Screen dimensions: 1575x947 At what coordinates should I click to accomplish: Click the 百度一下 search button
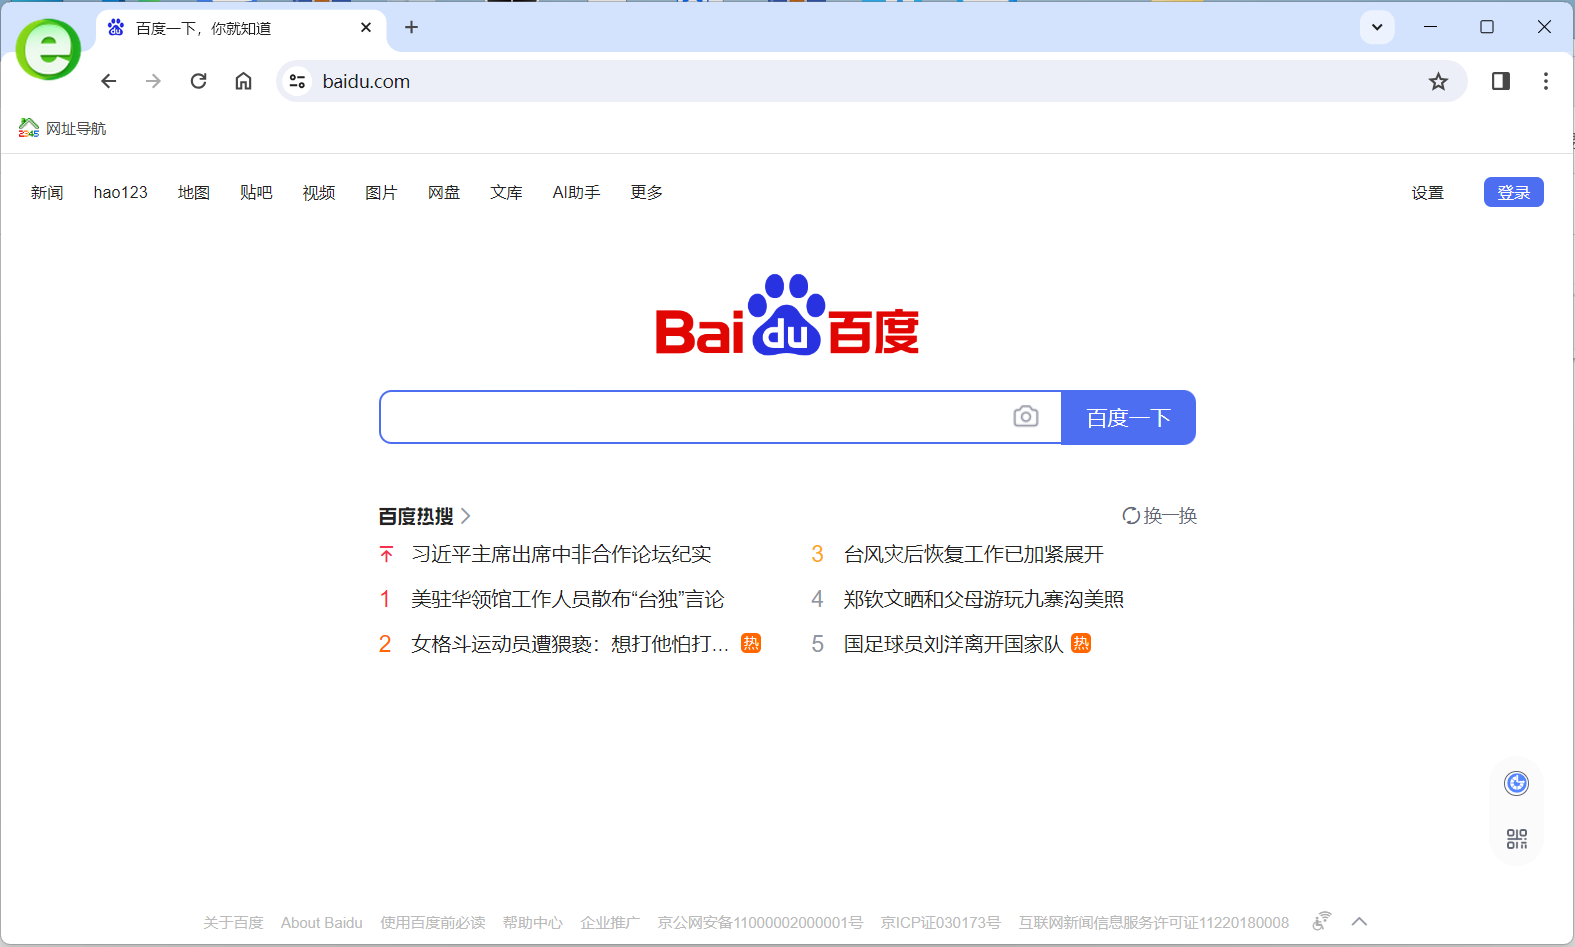(x=1128, y=417)
